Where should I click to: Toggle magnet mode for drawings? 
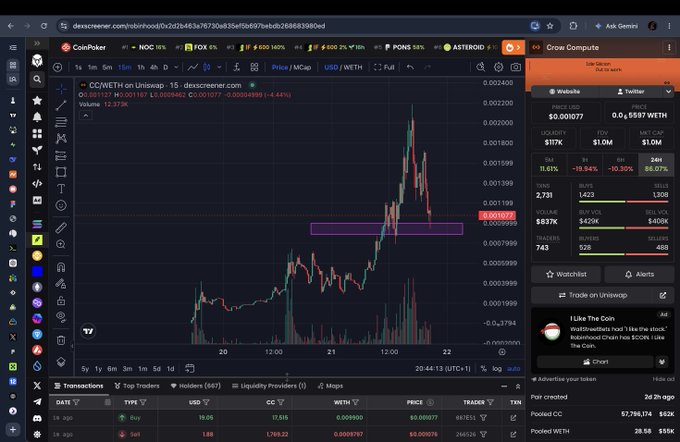[x=61, y=267]
